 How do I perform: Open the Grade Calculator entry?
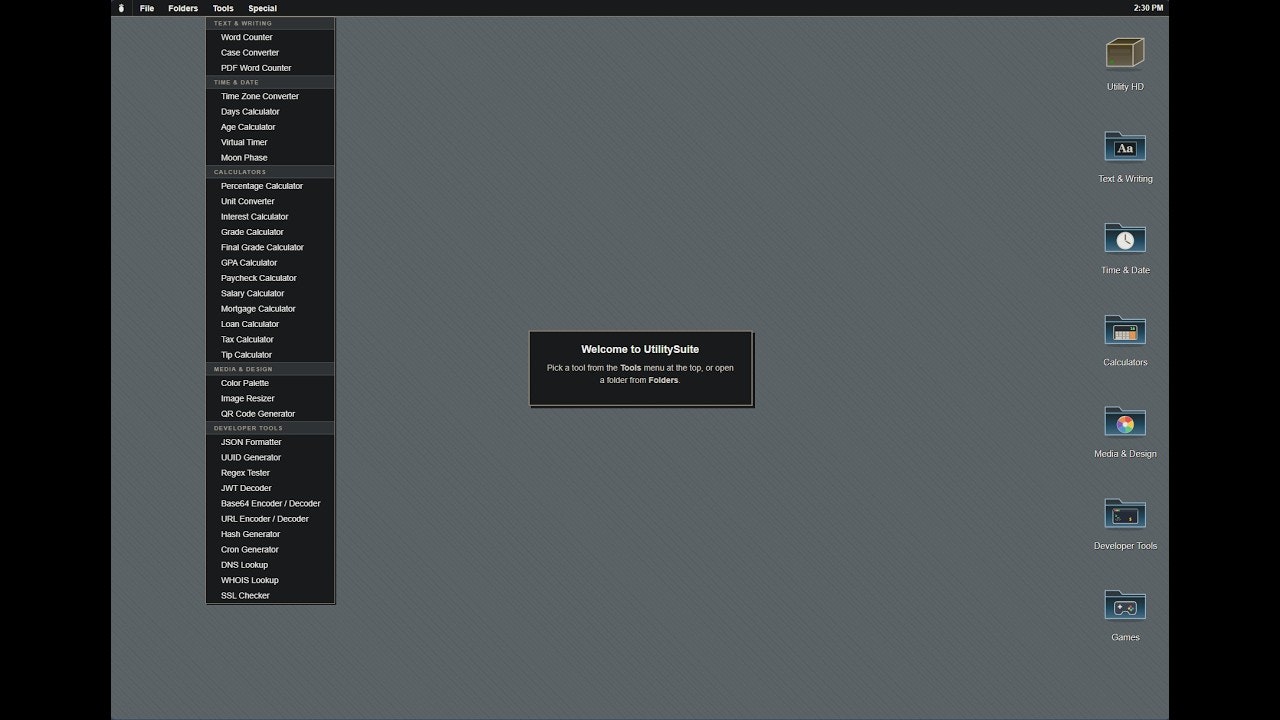pos(270,232)
